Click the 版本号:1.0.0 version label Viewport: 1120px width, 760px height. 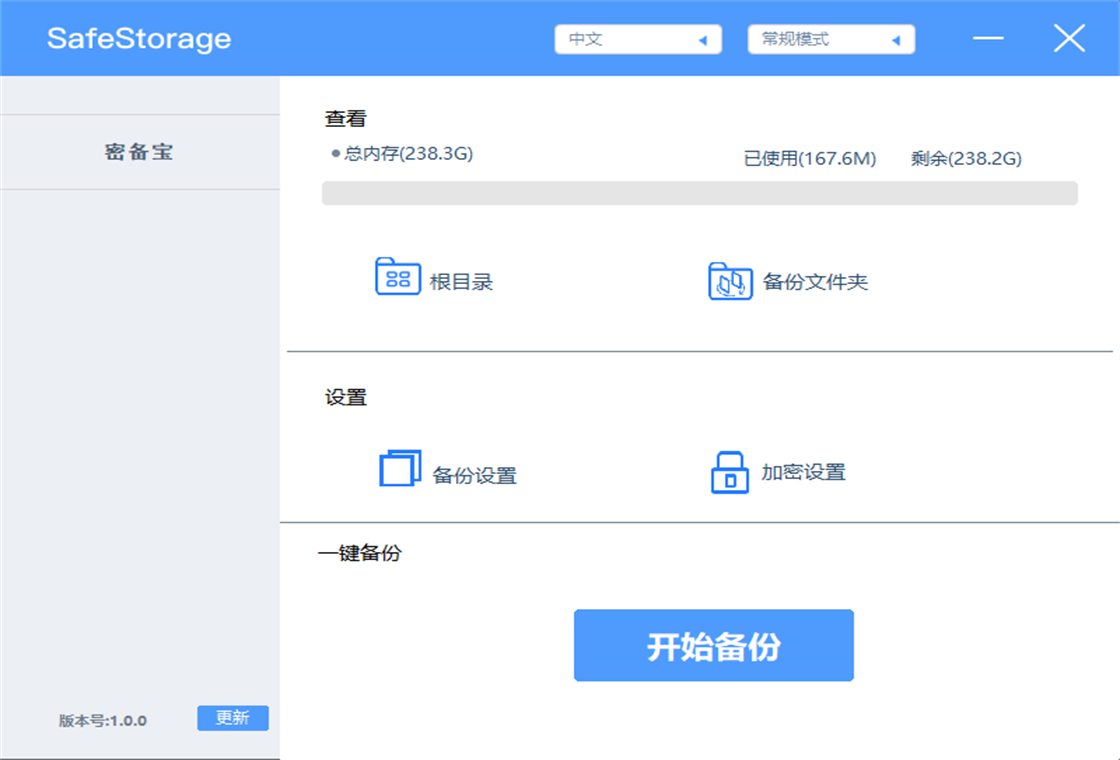(x=103, y=721)
